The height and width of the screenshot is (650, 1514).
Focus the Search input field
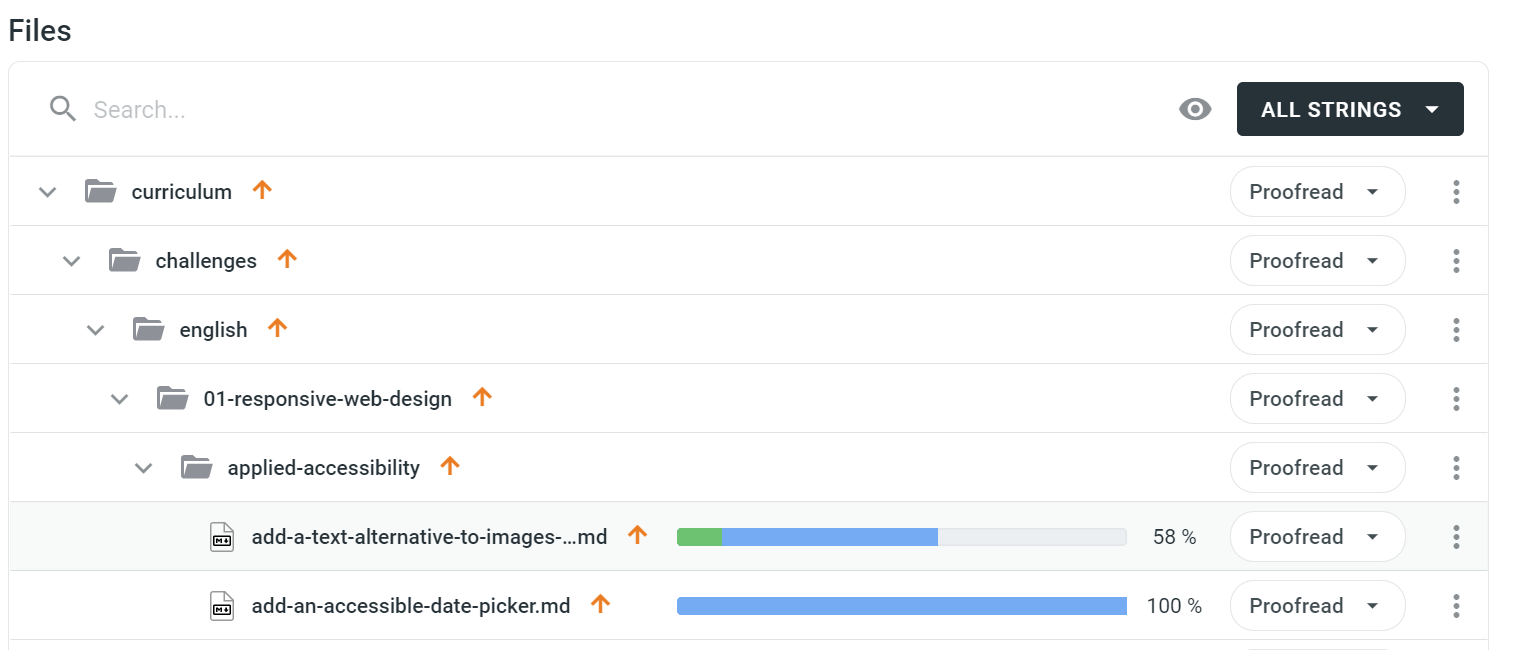point(620,110)
